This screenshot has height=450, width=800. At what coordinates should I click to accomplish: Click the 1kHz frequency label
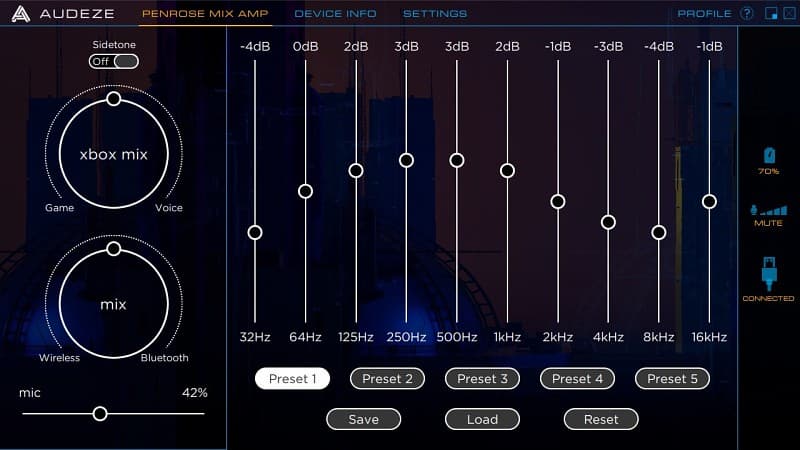[507, 337]
